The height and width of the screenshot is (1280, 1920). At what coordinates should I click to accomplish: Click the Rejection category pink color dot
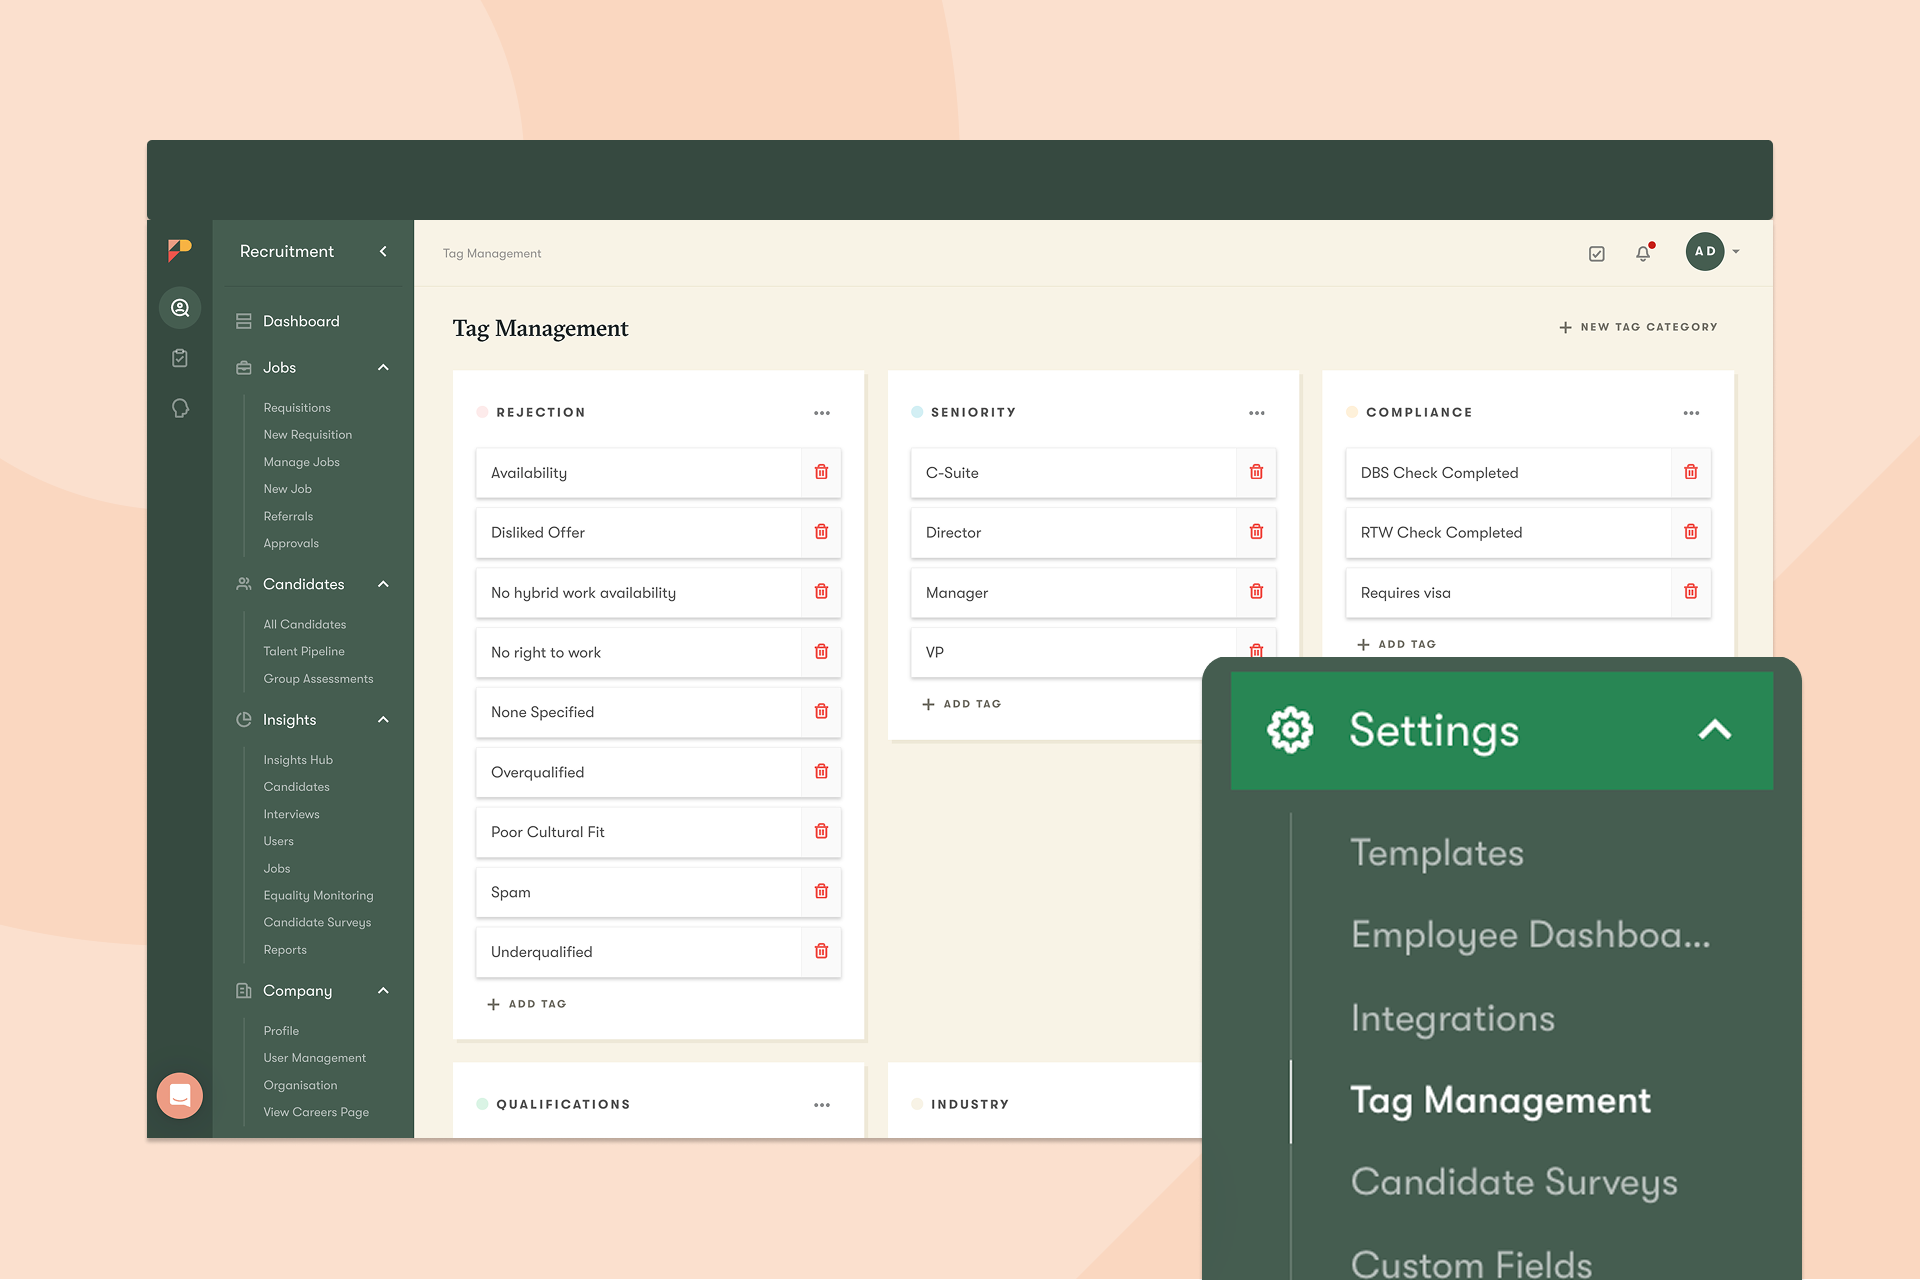point(482,412)
